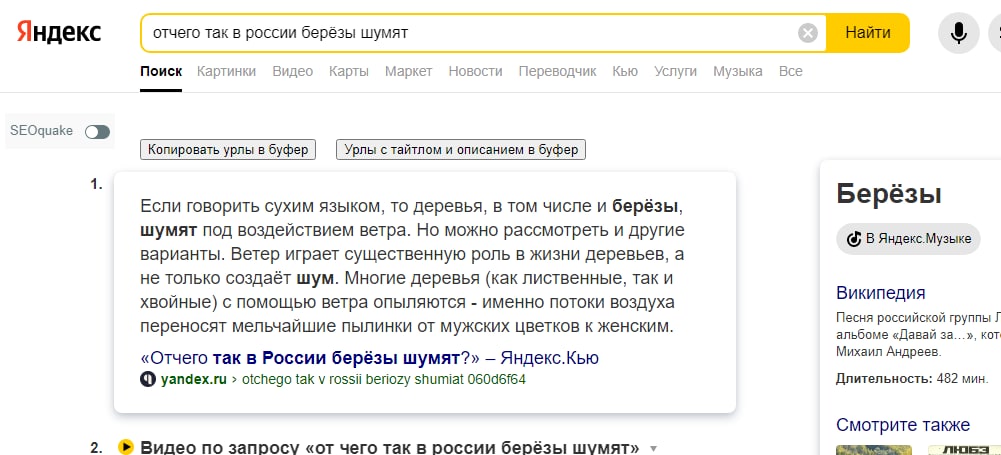Screen dimensions: 1001x455
Task: Click the yellow video play icon in result 2
Action: point(126,447)
